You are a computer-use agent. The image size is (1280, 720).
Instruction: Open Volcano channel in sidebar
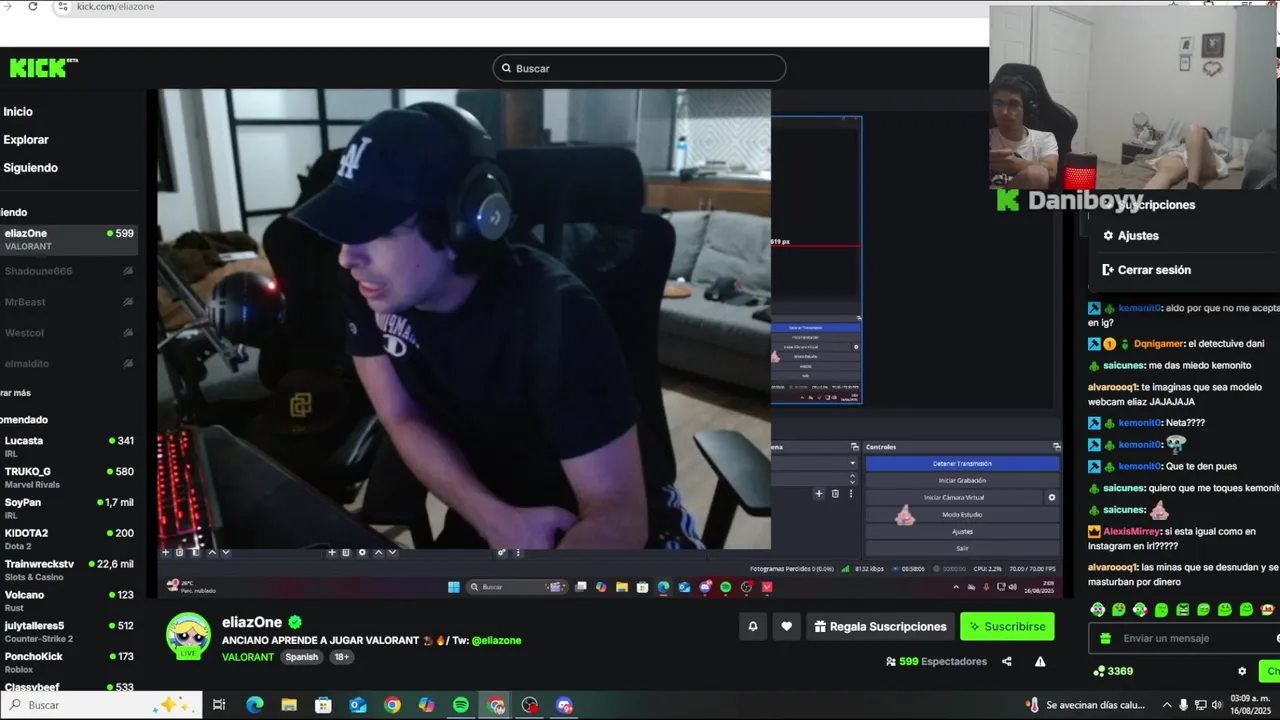point(69,600)
